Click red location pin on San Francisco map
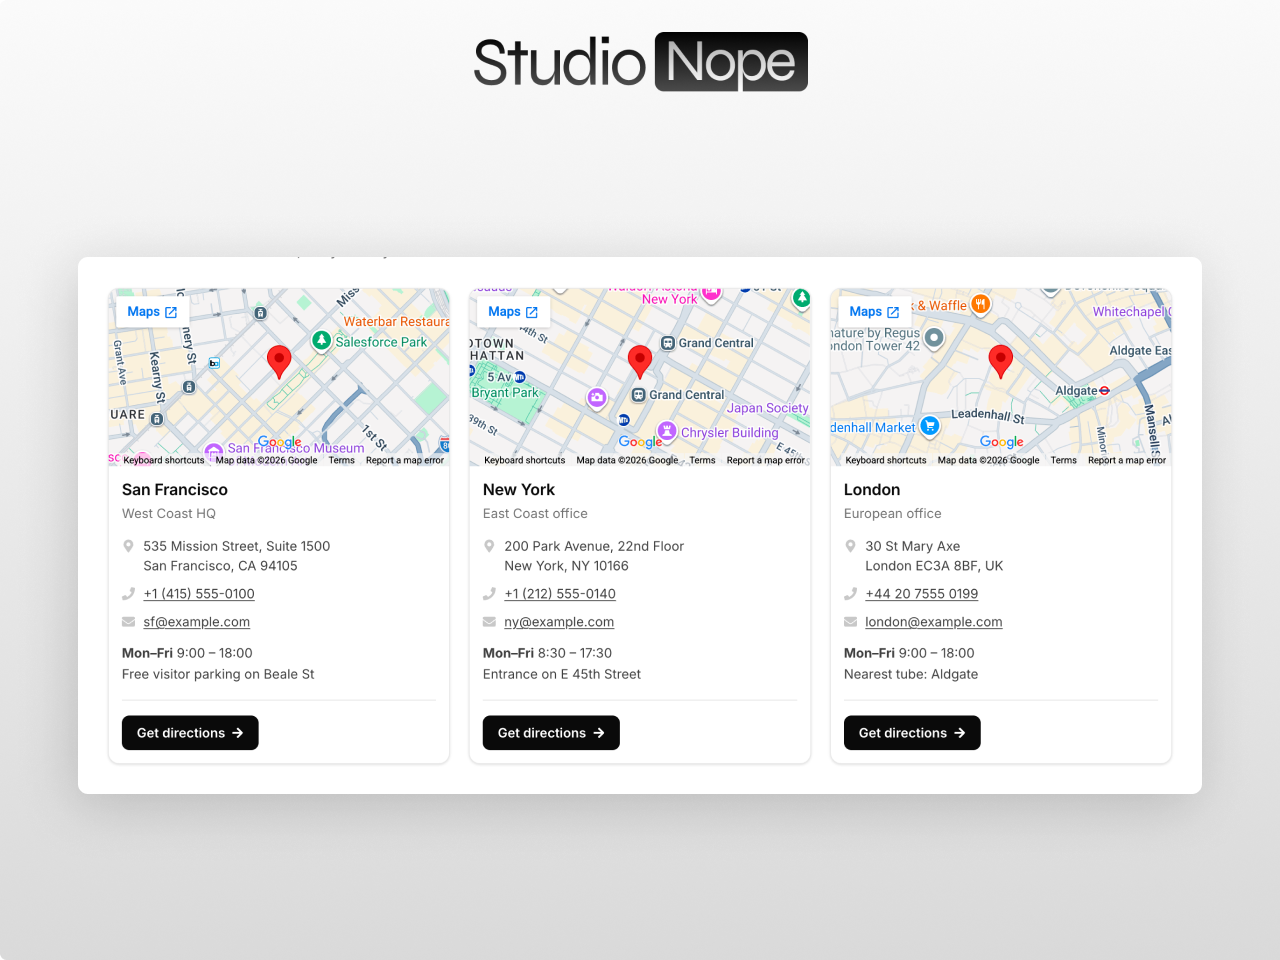This screenshot has height=960, width=1280. click(x=279, y=362)
